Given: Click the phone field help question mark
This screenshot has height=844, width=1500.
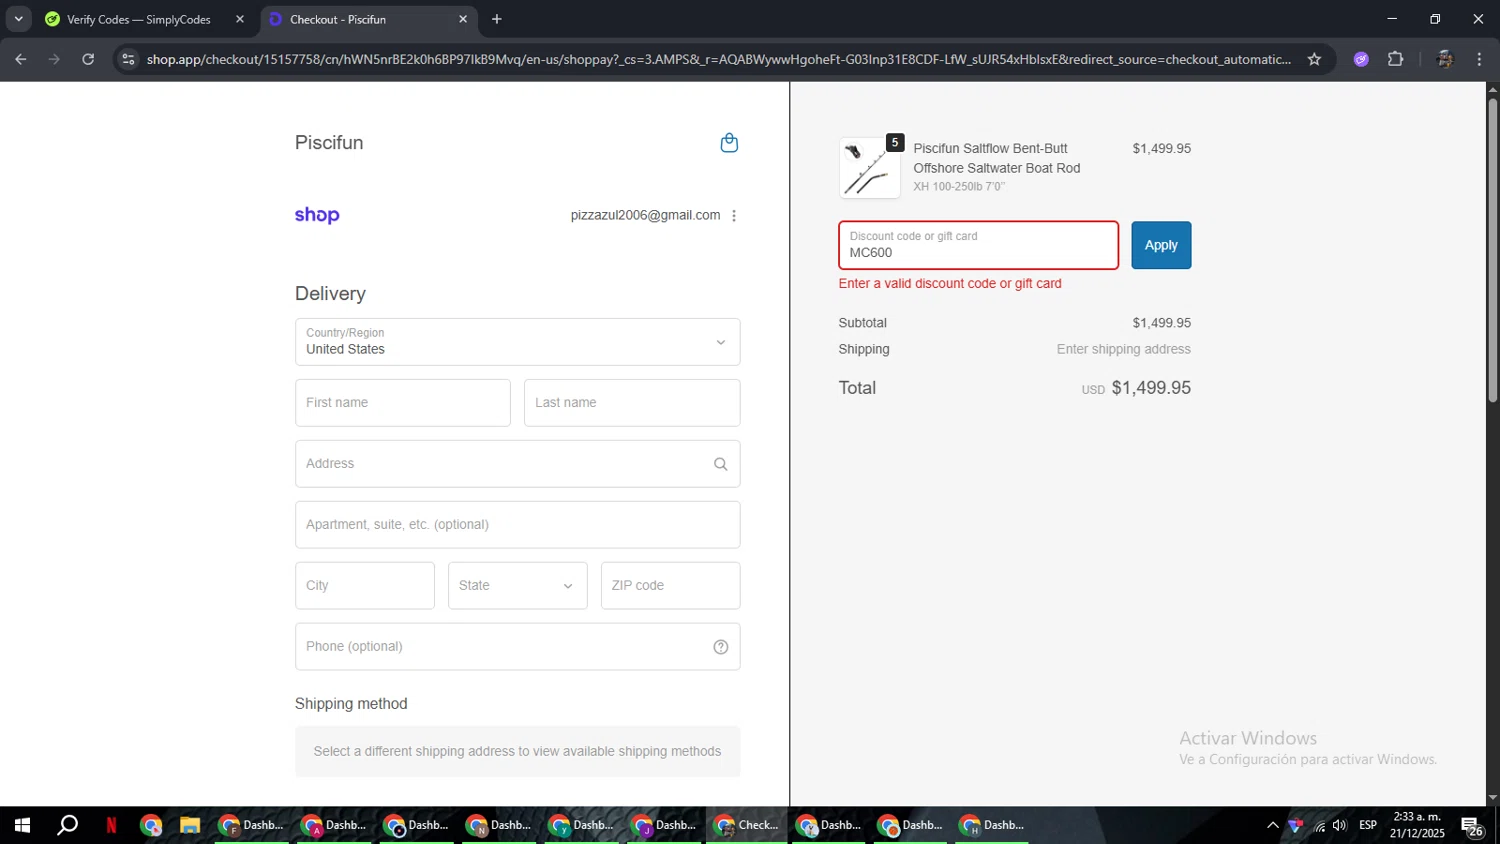Looking at the screenshot, I should coord(720,647).
